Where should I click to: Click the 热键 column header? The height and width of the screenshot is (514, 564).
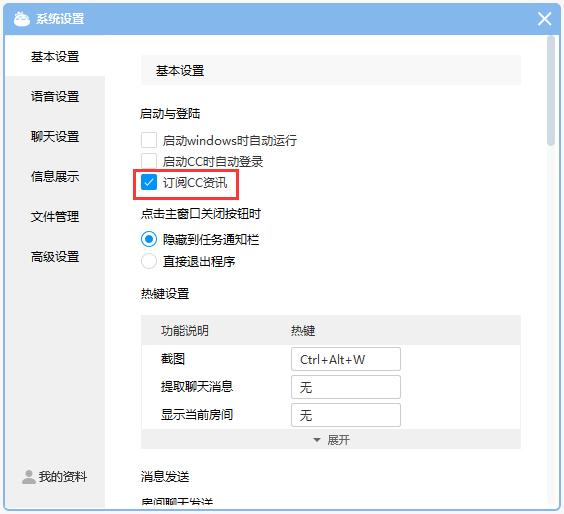[x=303, y=331]
